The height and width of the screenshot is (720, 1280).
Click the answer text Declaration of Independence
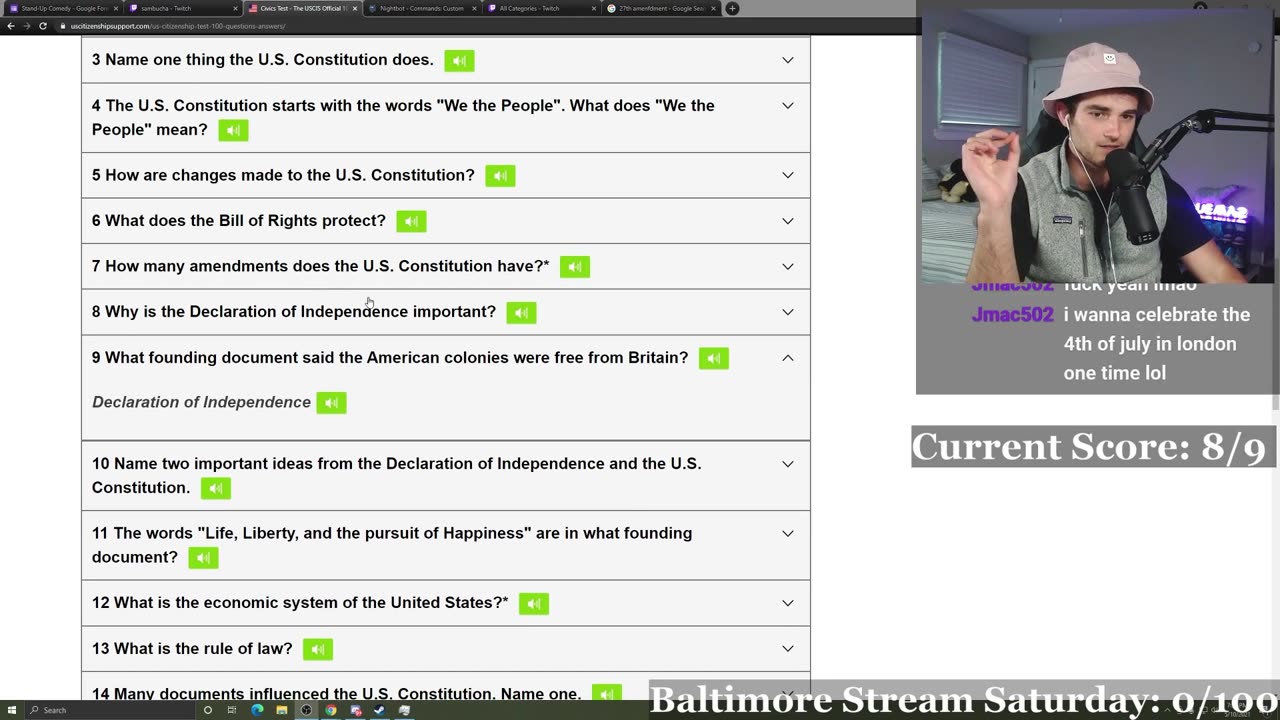coord(201,402)
